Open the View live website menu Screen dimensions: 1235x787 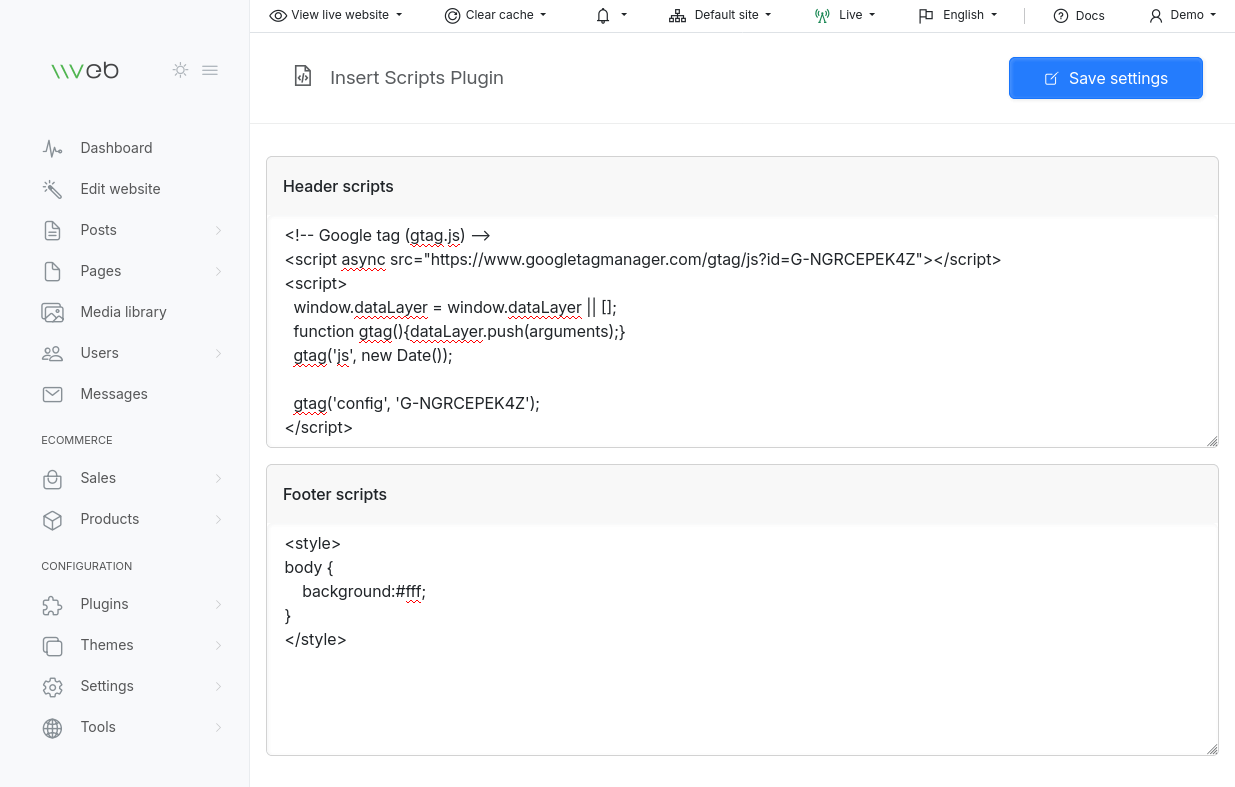336,15
